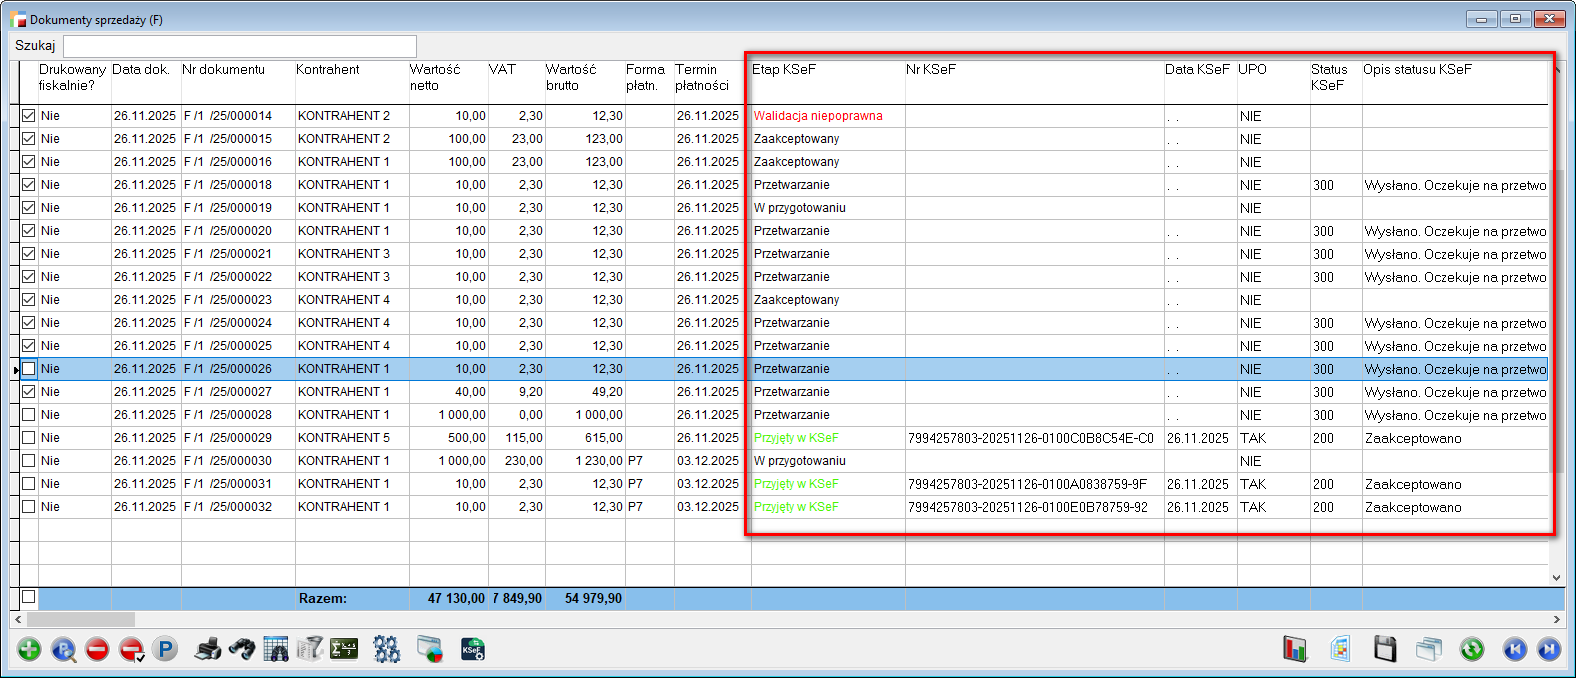The height and width of the screenshot is (678, 1576).
Task: Click the Szukaj search input field
Action: pos(240,46)
